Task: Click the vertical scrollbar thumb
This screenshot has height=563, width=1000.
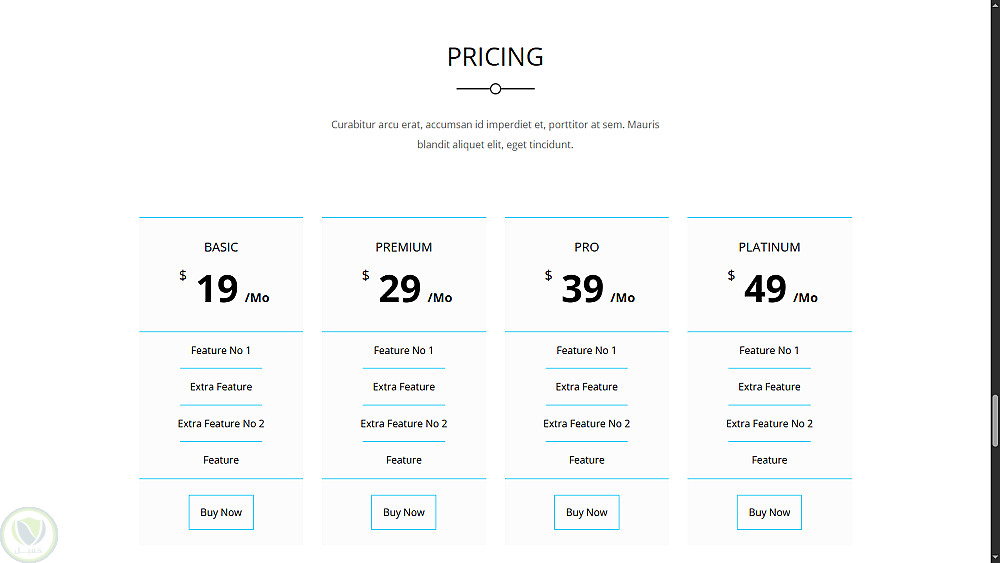Action: 994,421
